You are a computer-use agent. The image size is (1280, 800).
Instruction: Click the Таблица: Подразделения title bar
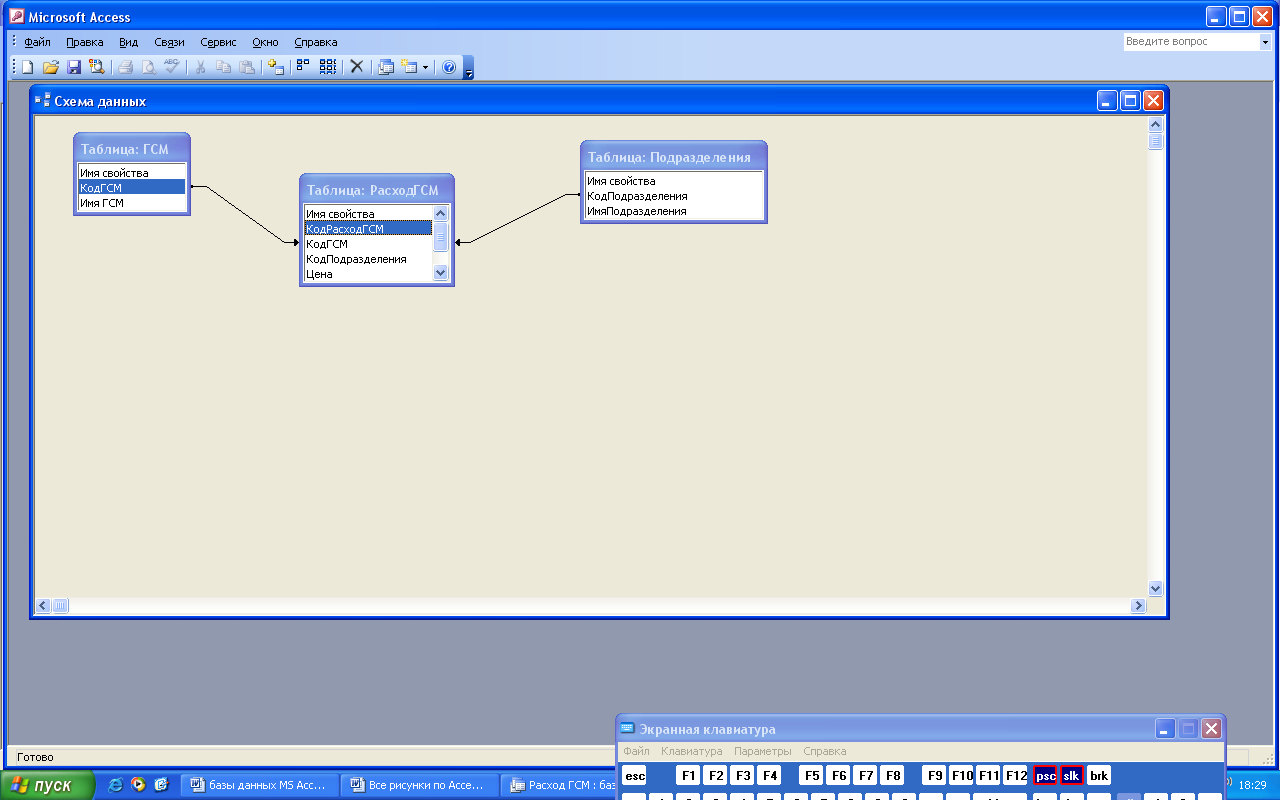click(x=674, y=157)
